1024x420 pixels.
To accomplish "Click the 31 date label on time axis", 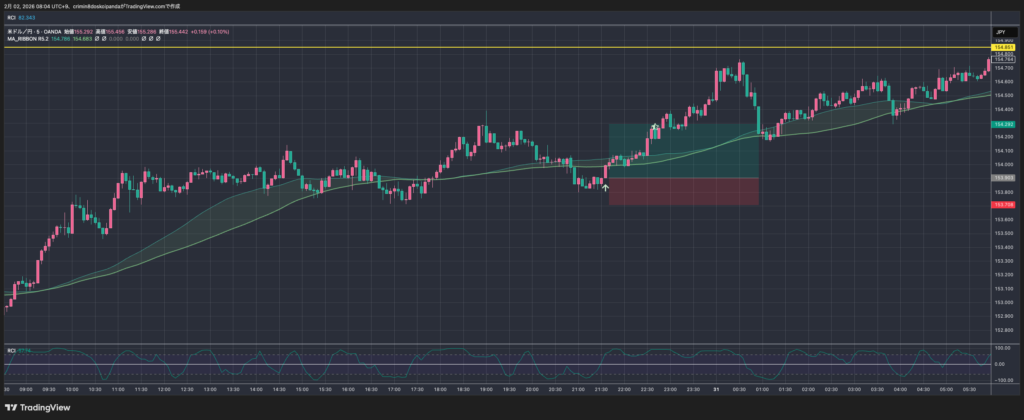I will pyautogui.click(x=716, y=389).
